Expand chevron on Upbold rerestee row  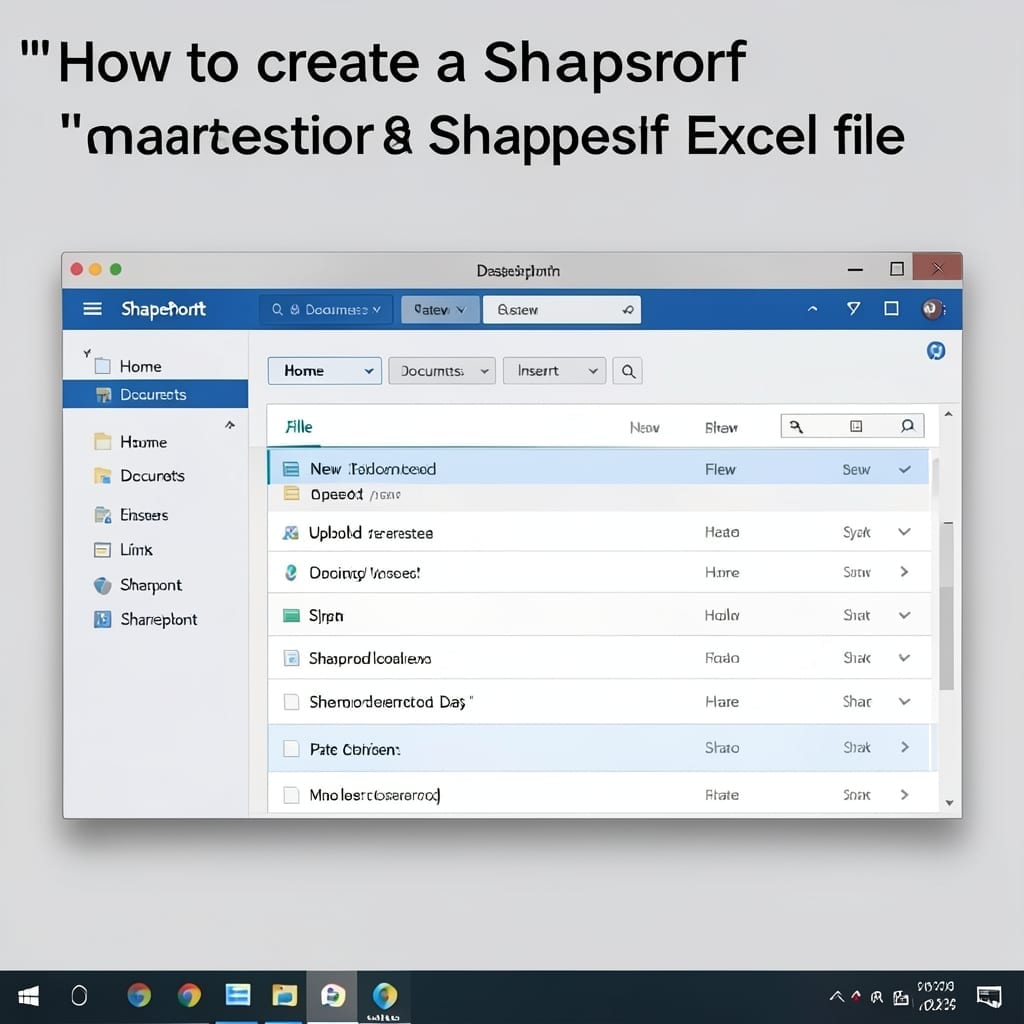[x=904, y=532]
